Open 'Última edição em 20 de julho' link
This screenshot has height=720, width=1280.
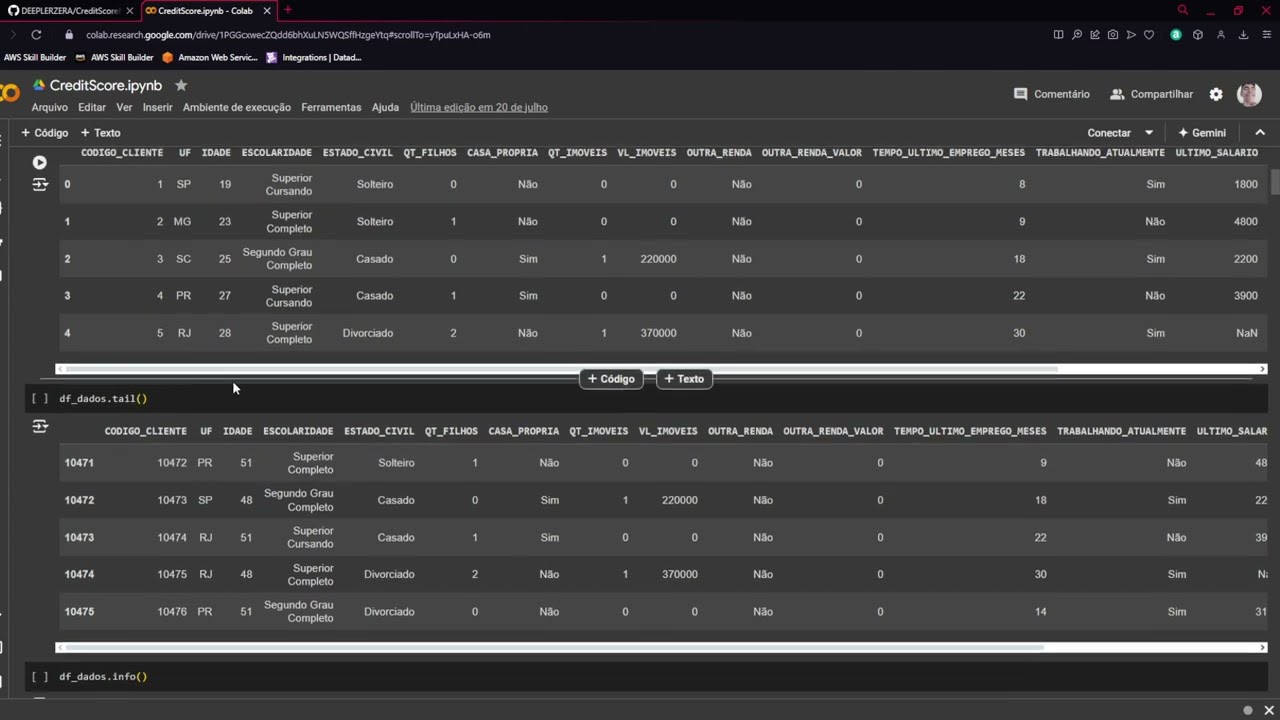point(479,107)
